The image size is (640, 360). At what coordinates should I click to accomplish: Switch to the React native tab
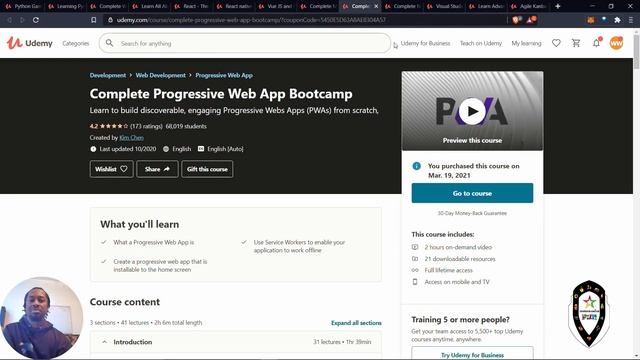click(x=234, y=6)
